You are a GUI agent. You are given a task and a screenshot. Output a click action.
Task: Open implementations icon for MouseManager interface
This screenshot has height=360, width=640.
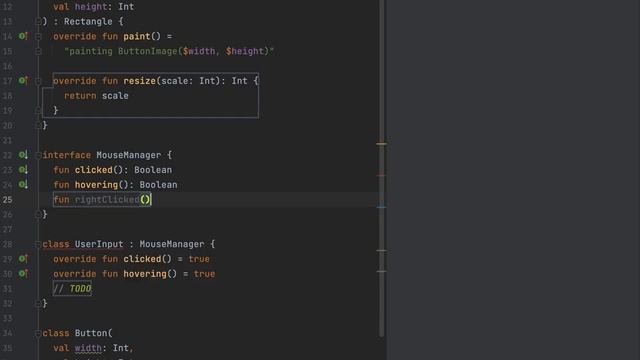tap(23, 155)
